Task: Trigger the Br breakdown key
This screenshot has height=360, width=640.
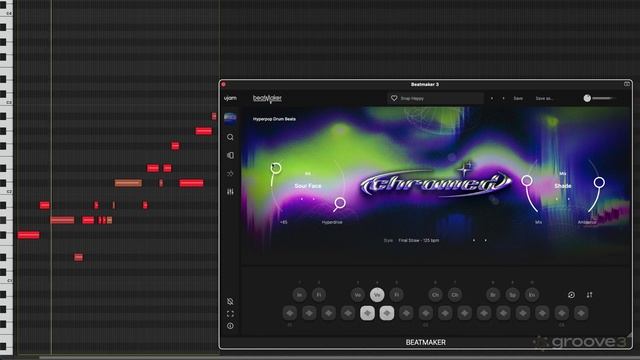Action: [493, 295]
